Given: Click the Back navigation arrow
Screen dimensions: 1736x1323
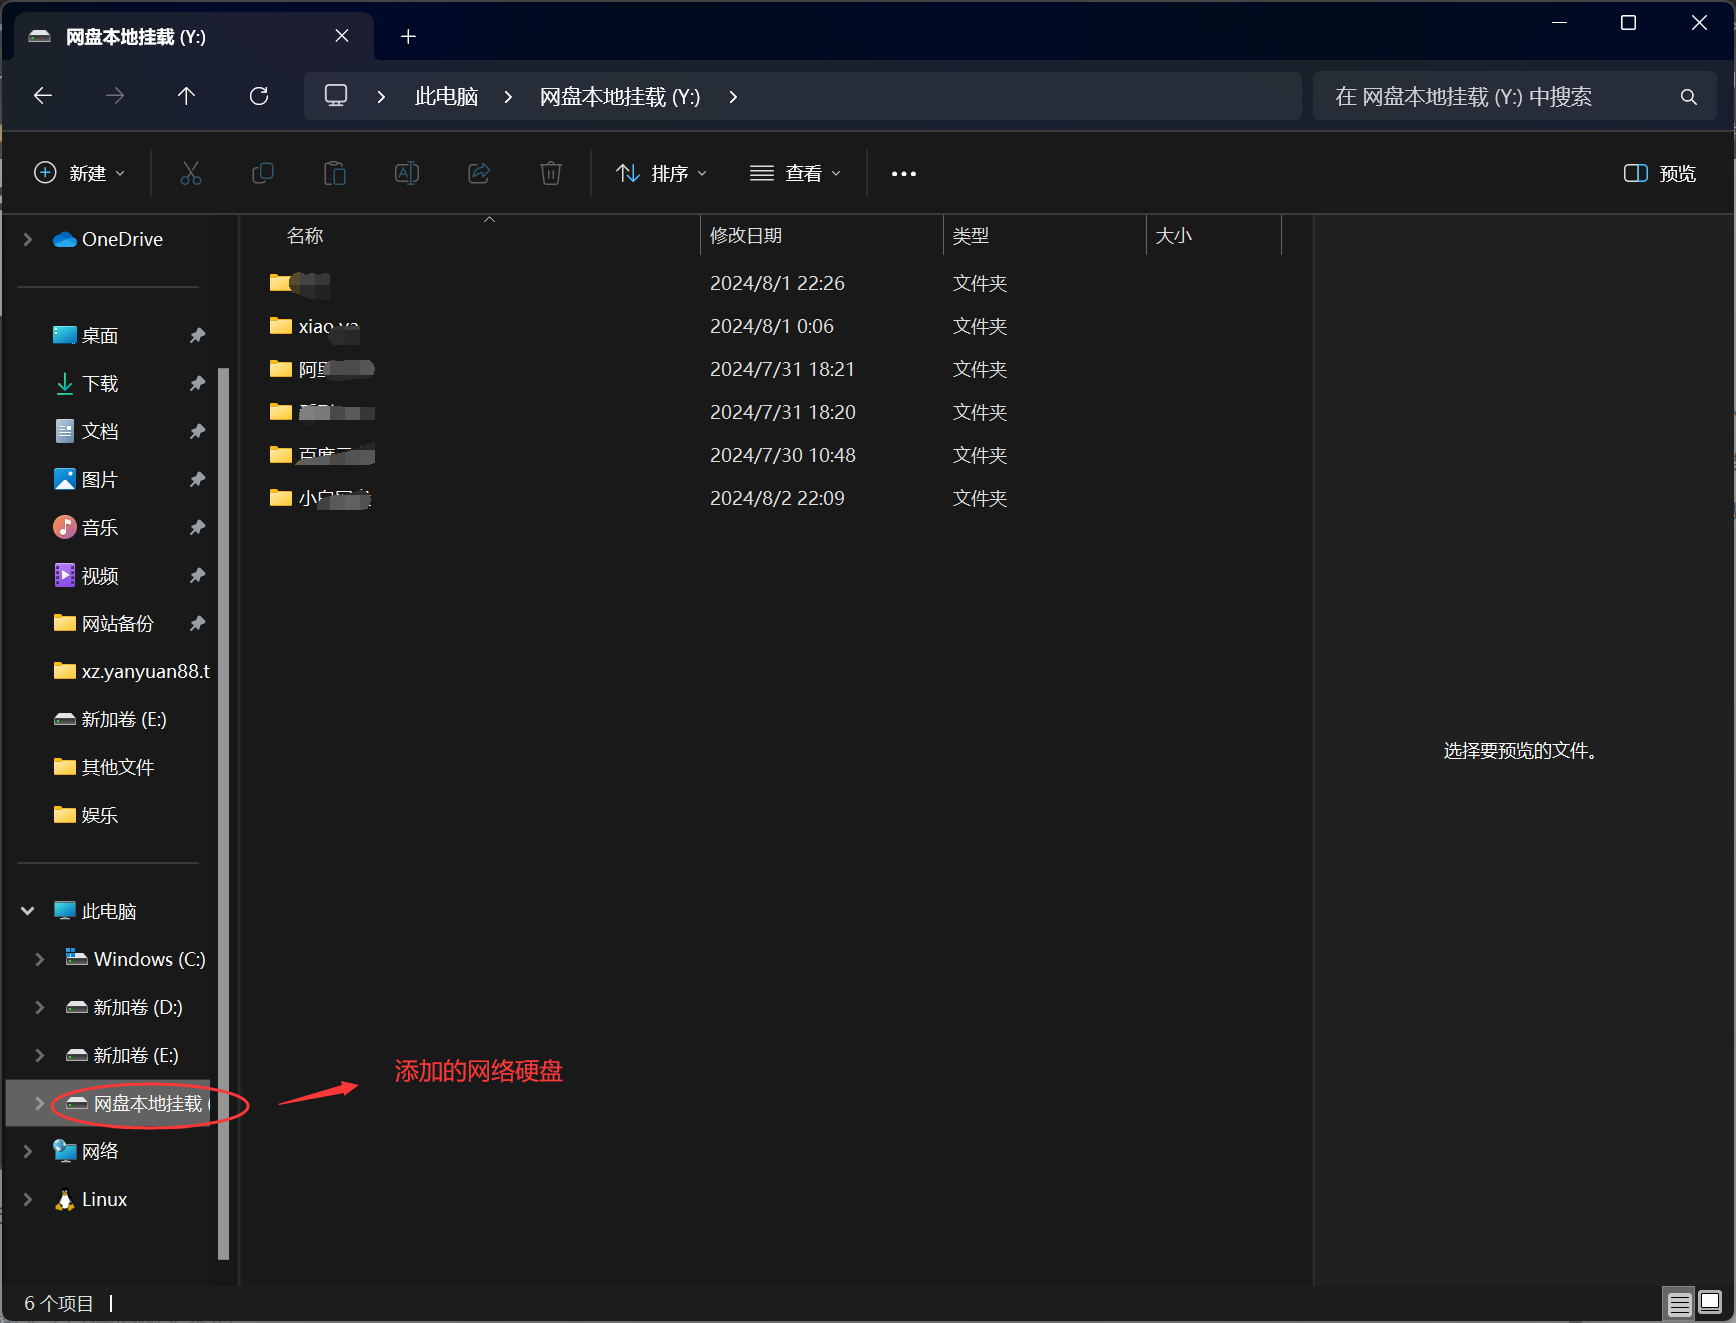Looking at the screenshot, I should [x=43, y=96].
